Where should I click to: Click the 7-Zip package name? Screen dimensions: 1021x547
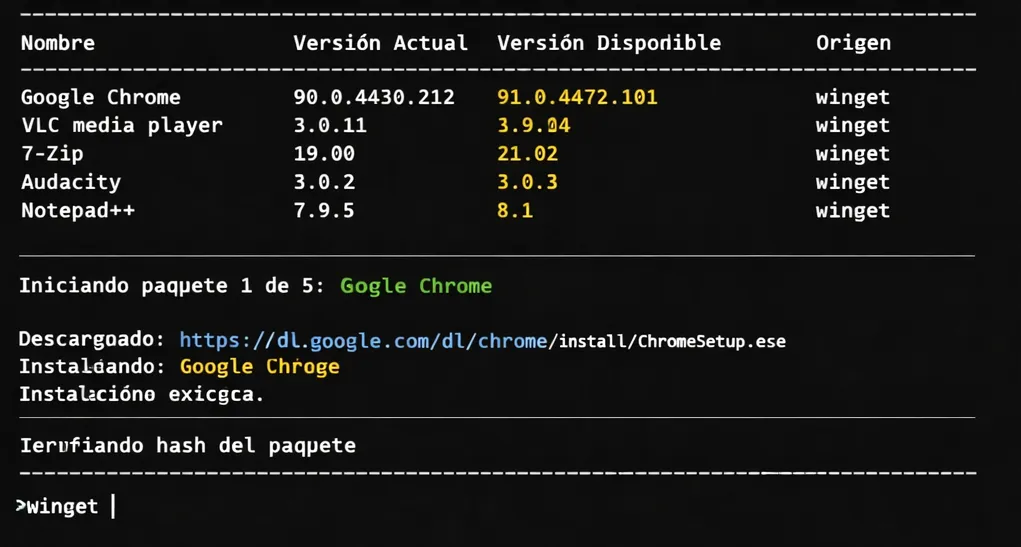coord(52,153)
